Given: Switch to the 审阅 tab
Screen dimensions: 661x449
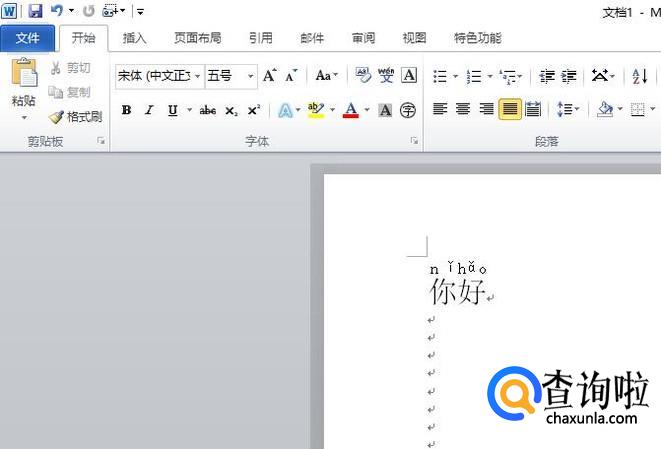Looking at the screenshot, I should (363, 38).
